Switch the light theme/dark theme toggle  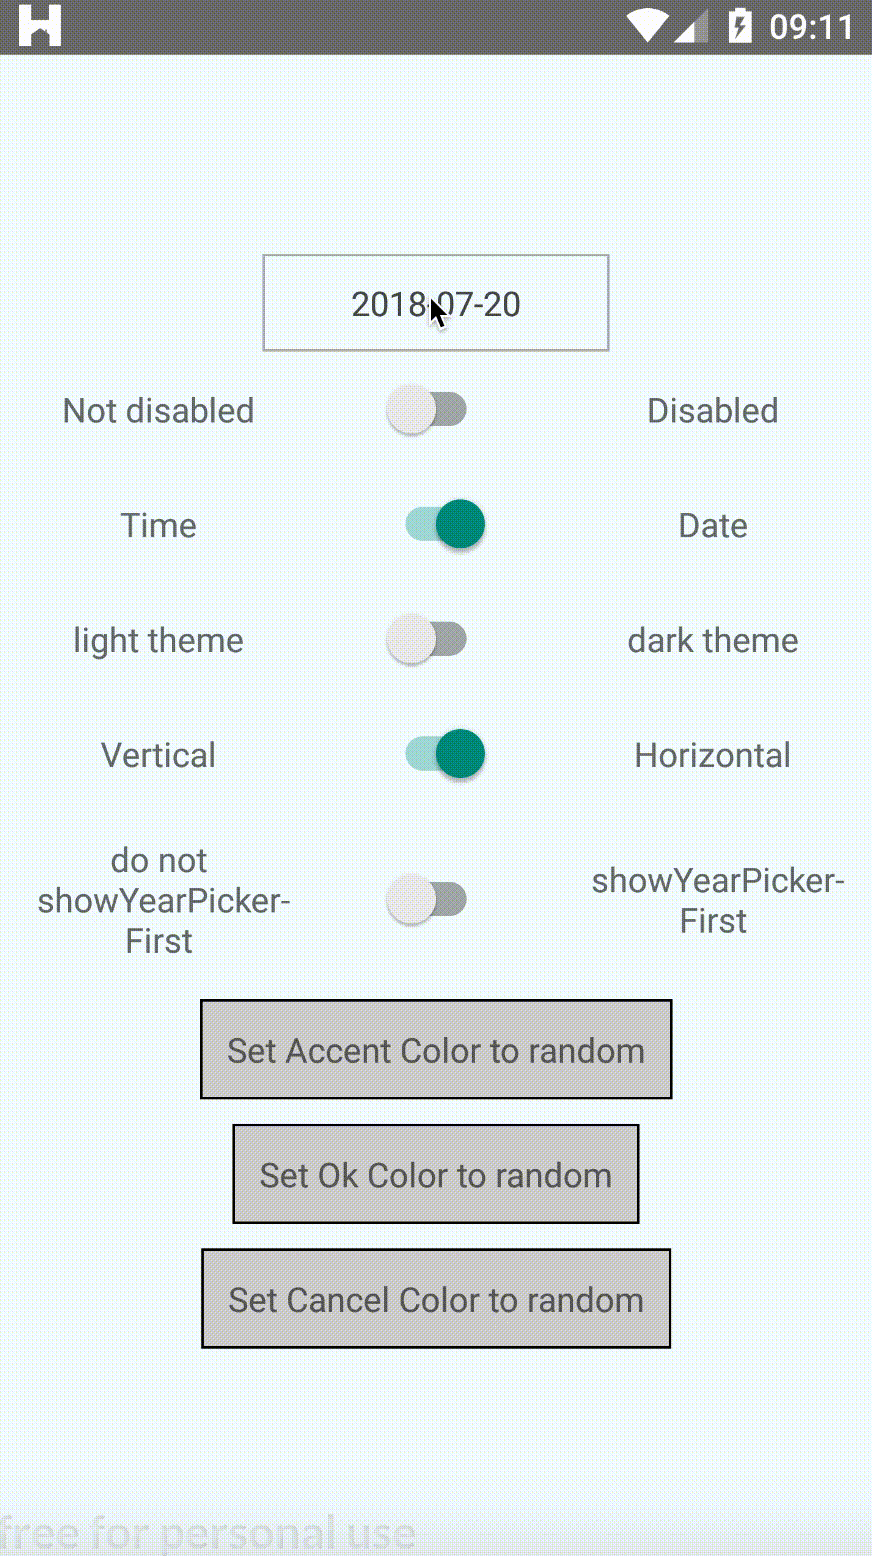427,640
